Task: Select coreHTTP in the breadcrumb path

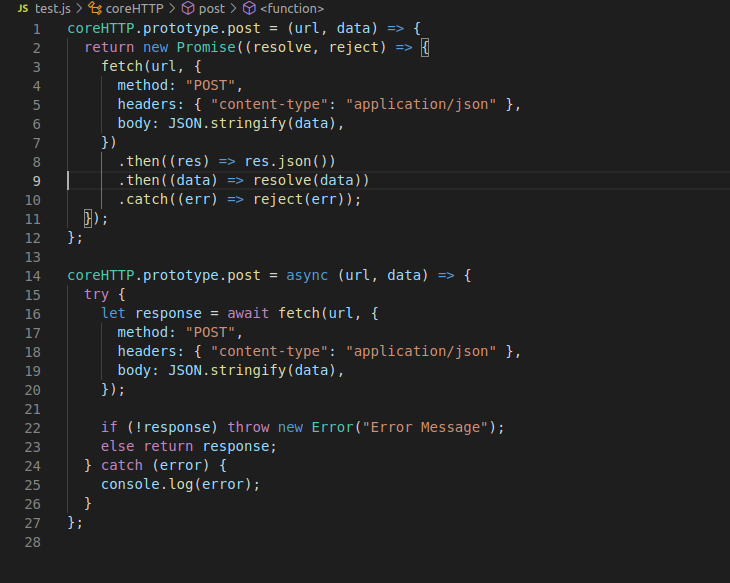Action: (x=134, y=8)
